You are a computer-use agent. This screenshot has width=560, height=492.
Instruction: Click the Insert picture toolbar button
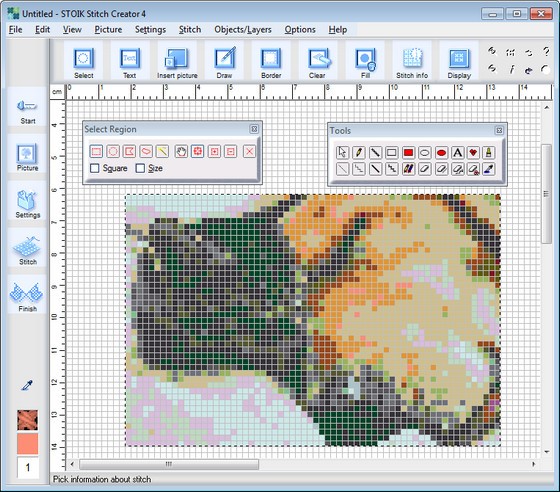(177, 61)
